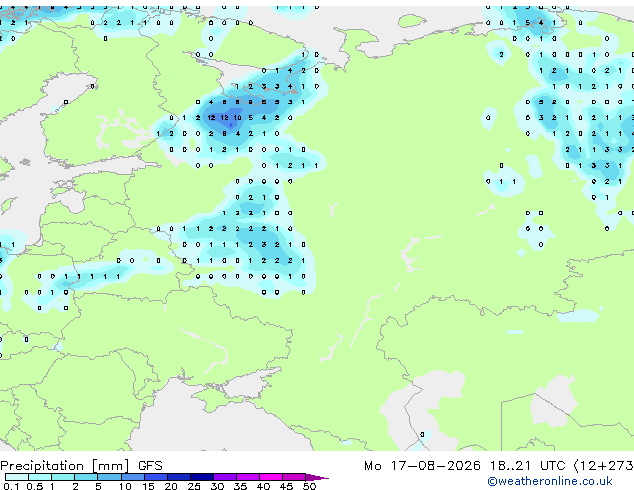Screen dimensions: 634x490
Task: Click the 45–50 mm legend swatch
Action: (x=294, y=477)
